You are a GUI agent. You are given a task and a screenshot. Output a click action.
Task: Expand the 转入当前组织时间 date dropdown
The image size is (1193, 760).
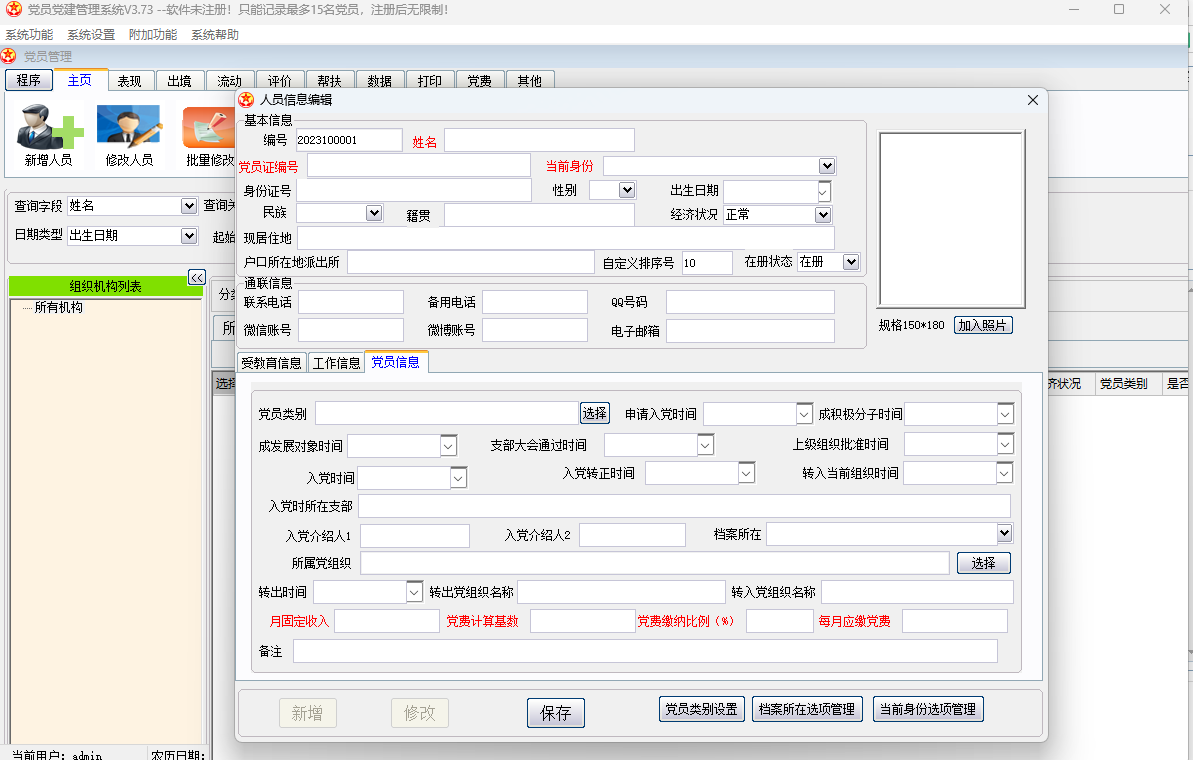tap(1004, 473)
